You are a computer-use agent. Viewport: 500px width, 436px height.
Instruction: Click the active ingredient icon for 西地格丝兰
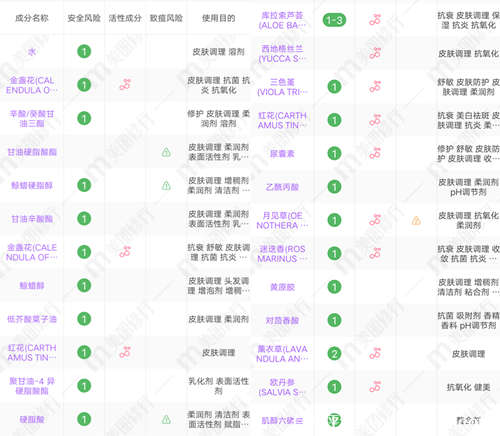[375, 53]
